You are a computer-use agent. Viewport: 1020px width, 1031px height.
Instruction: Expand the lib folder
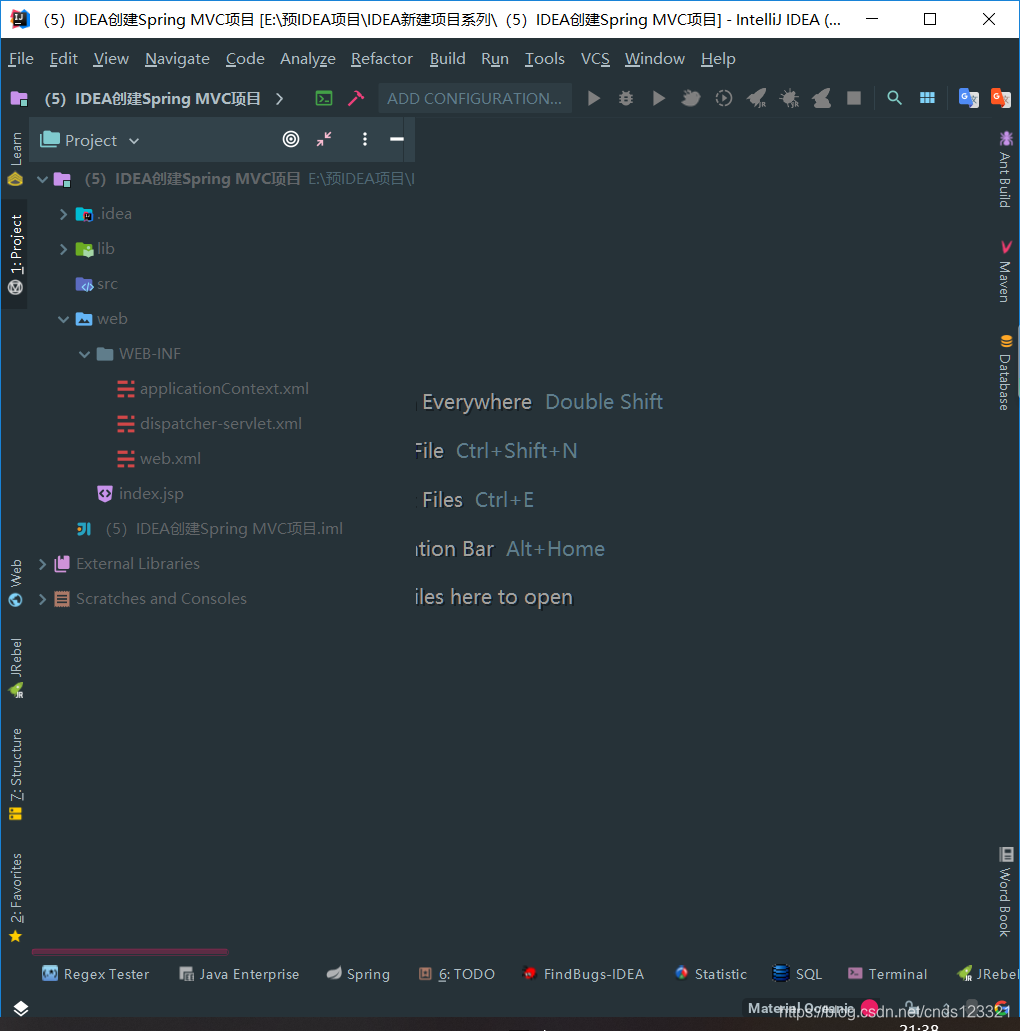[63, 249]
